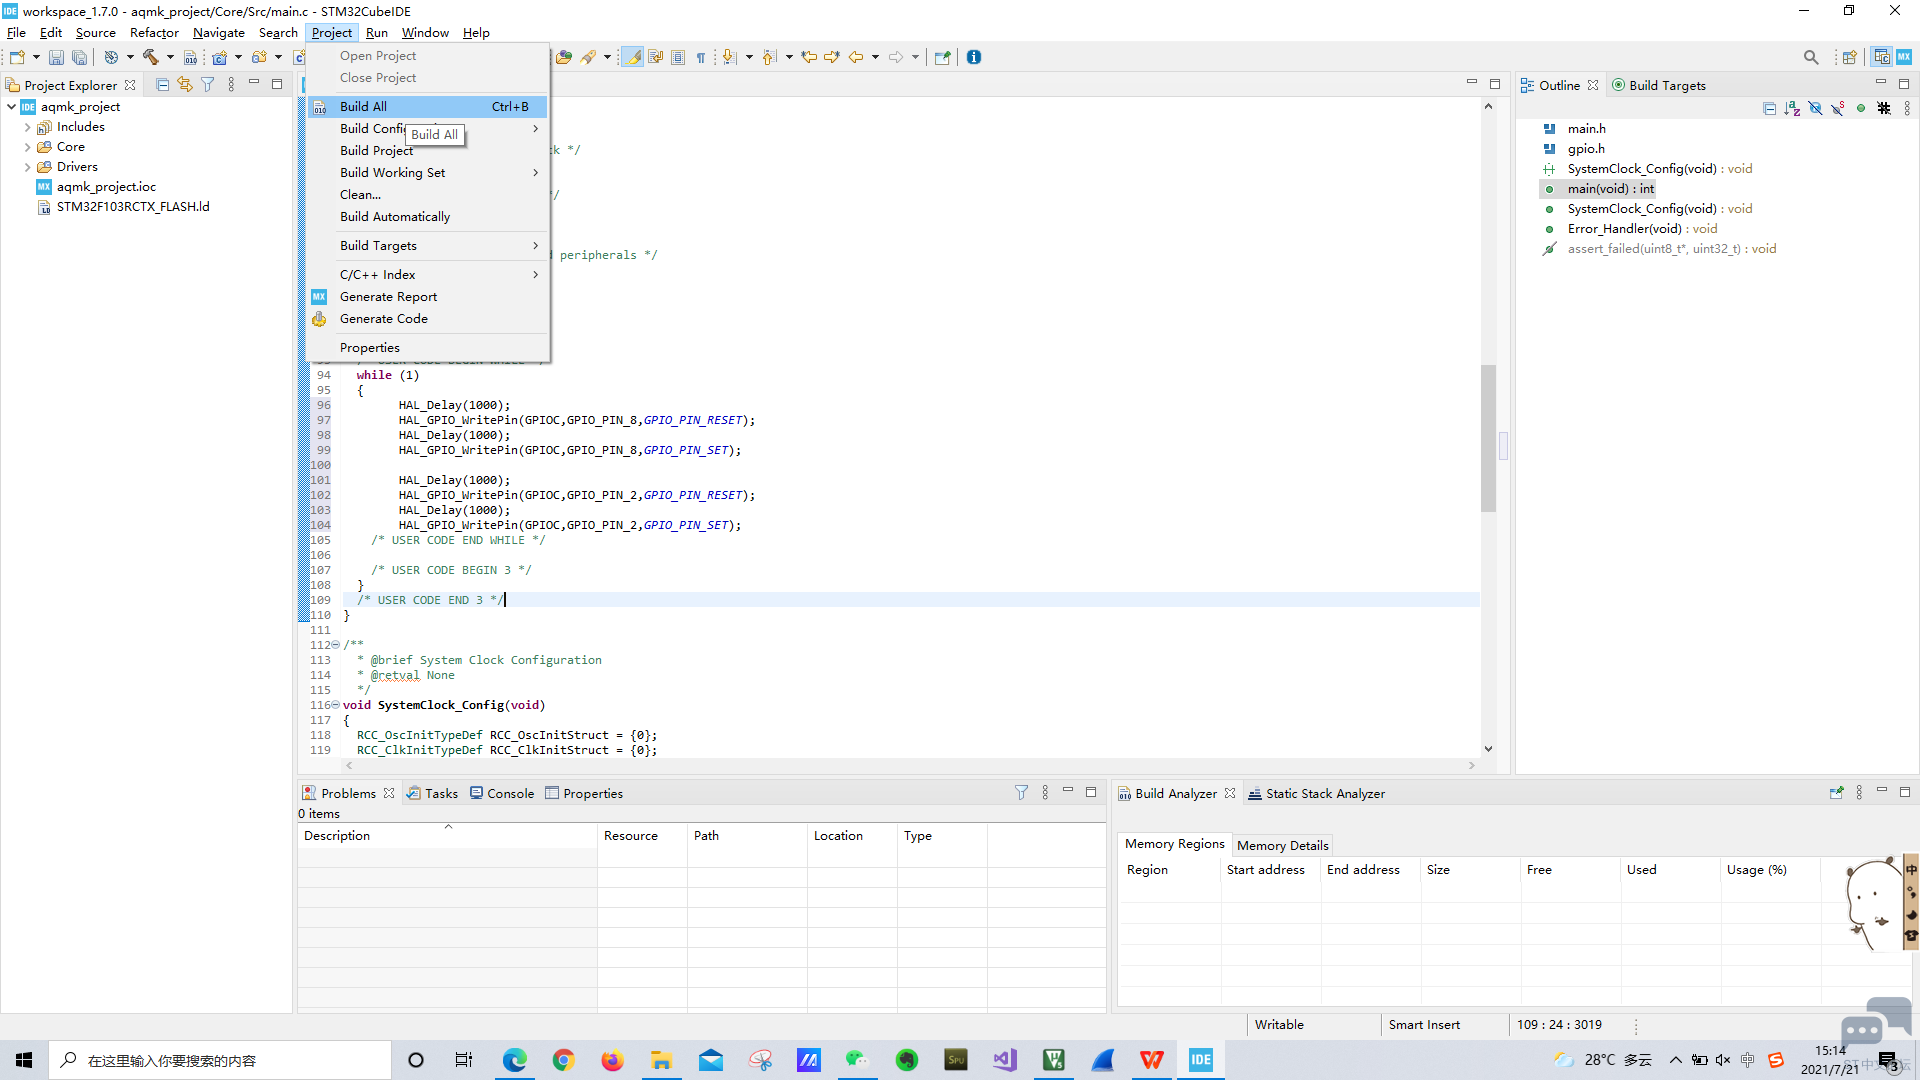Toggle Show Whitespace Characters (pilcrow) button
The image size is (1920, 1080).
coord(701,57)
